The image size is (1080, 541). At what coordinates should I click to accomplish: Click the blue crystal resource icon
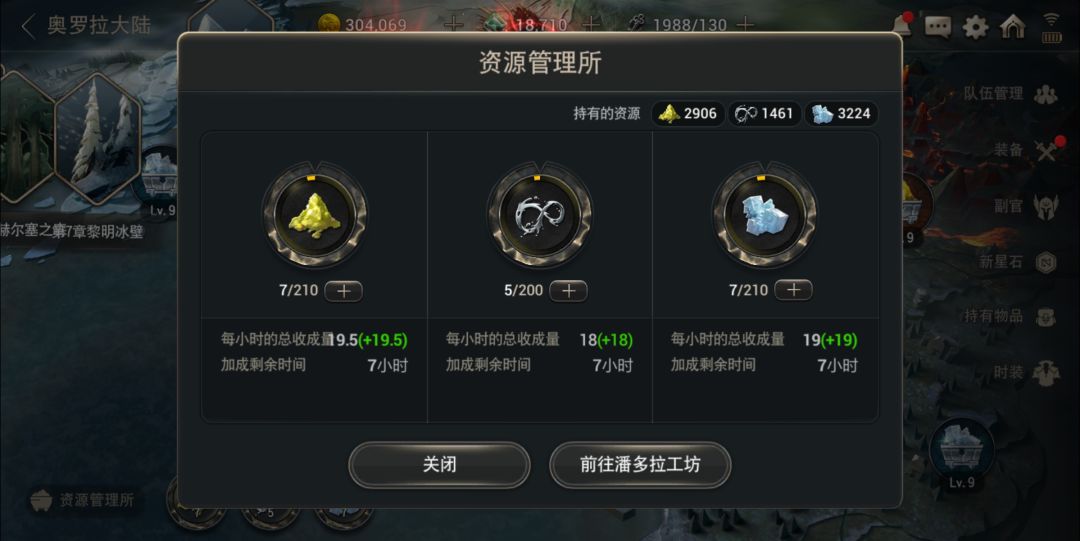765,215
